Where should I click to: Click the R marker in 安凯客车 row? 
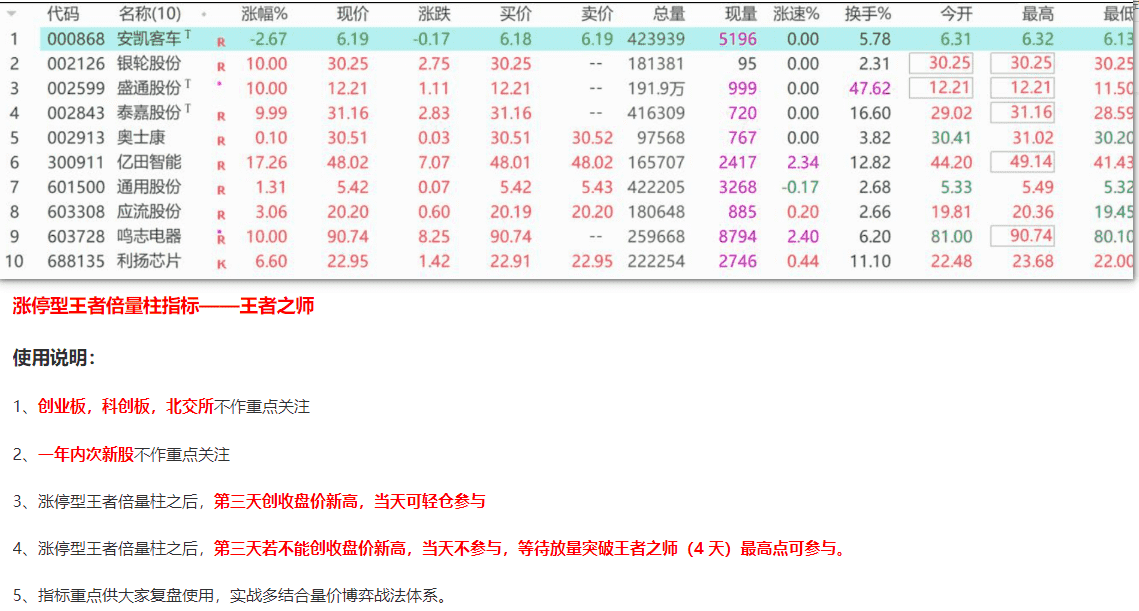click(x=221, y=42)
